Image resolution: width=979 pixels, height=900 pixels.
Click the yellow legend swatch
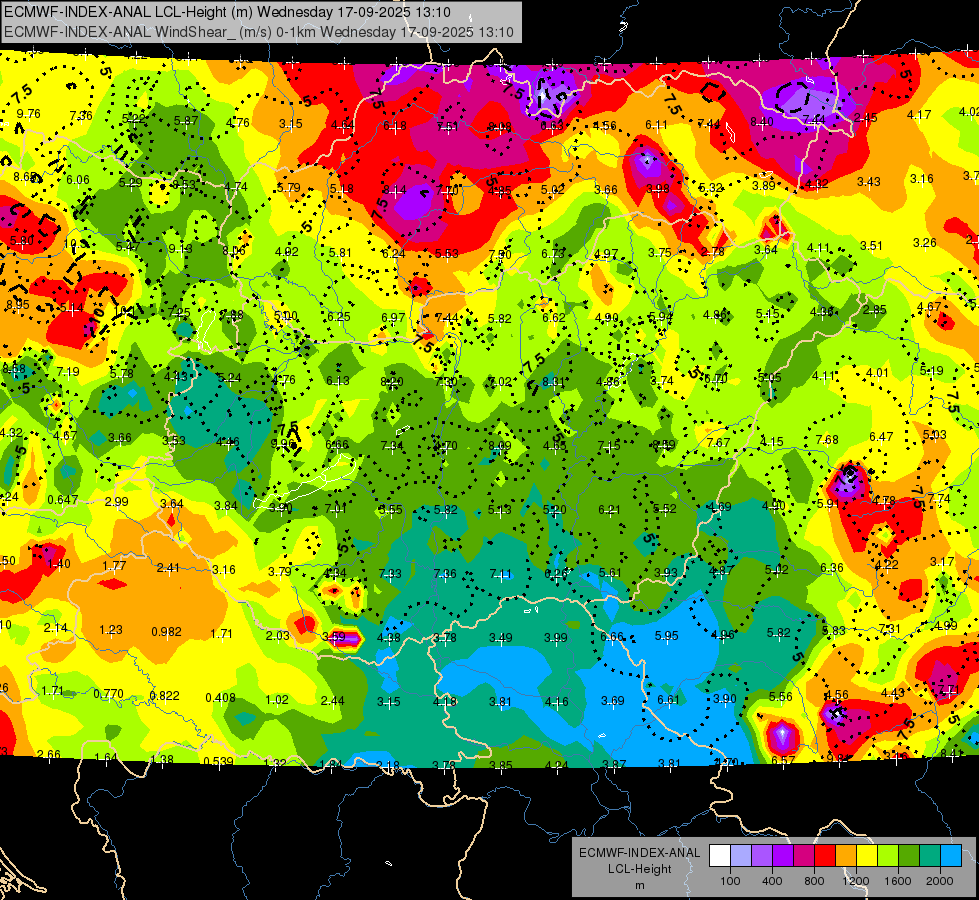(x=867, y=856)
